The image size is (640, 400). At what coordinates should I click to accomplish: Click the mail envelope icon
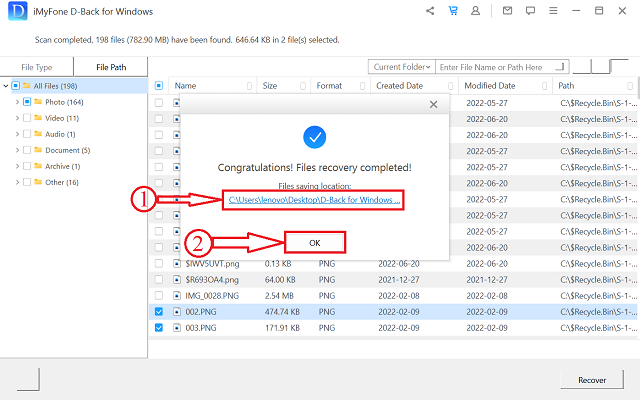(507, 11)
